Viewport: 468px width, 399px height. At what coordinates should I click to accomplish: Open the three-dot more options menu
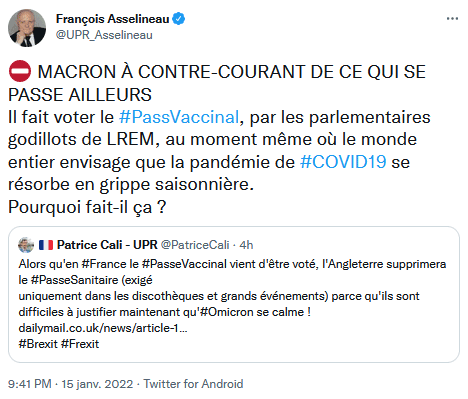pyautogui.click(x=452, y=19)
